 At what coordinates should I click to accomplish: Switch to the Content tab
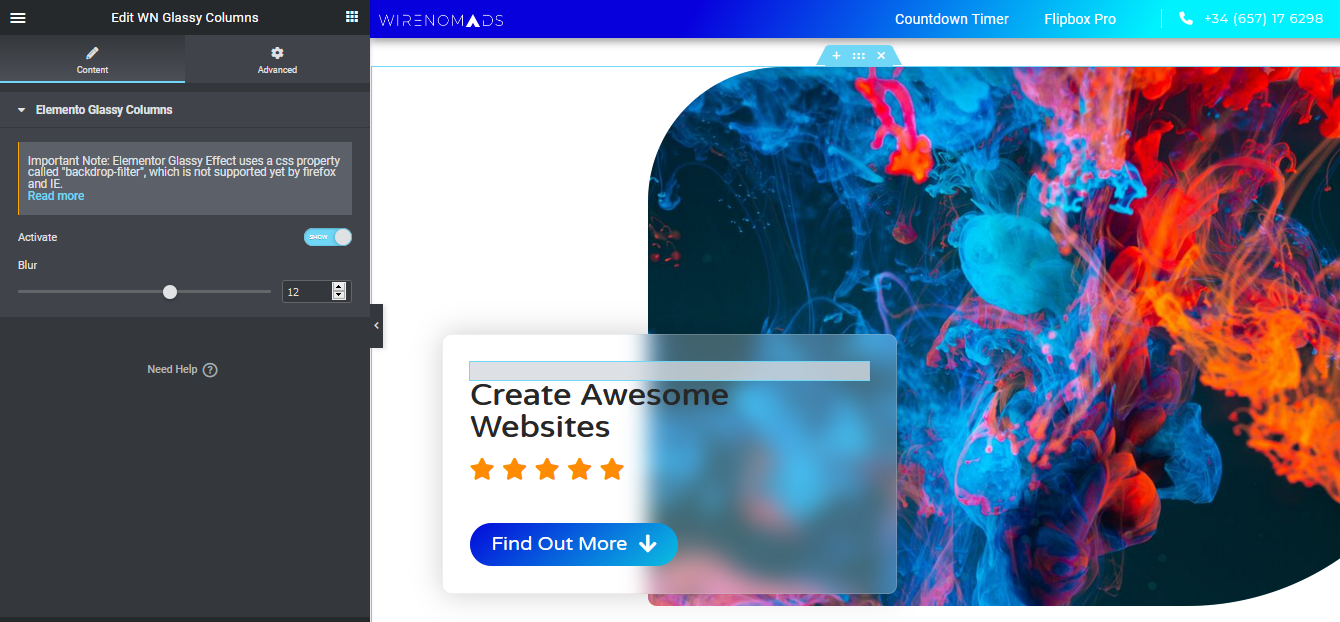pyautogui.click(x=92, y=59)
